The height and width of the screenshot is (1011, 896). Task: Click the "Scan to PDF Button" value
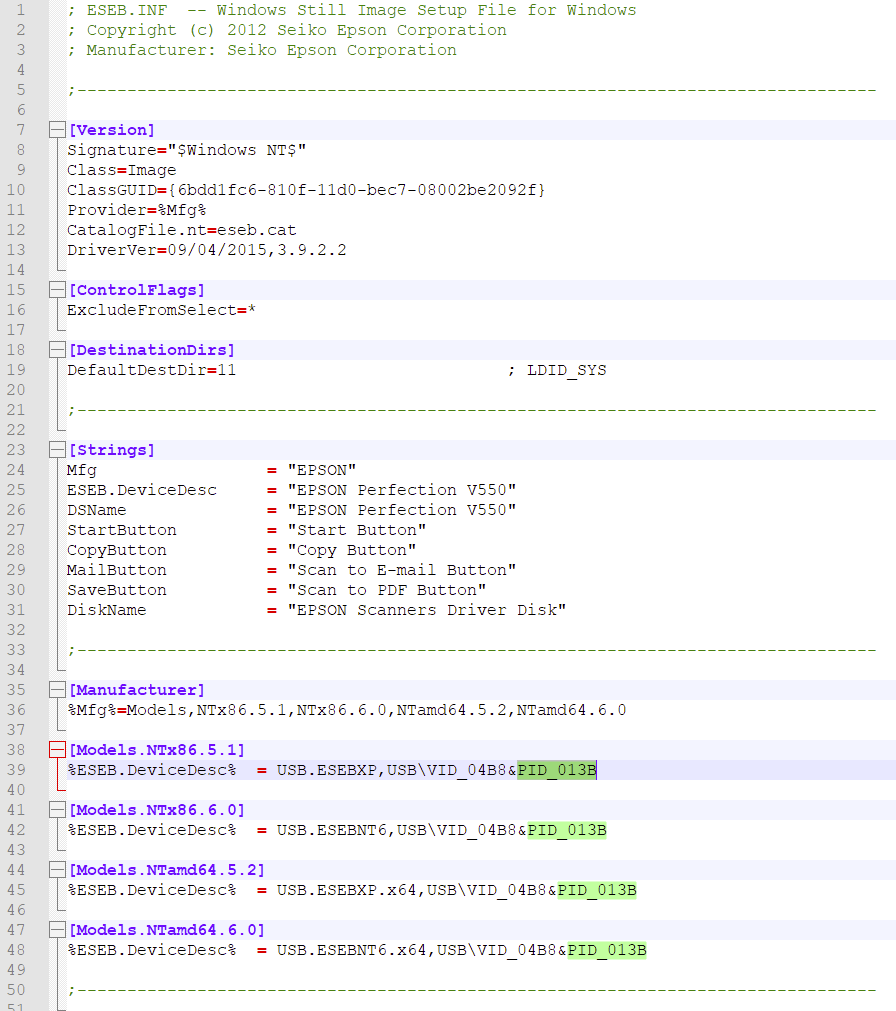click(x=387, y=589)
